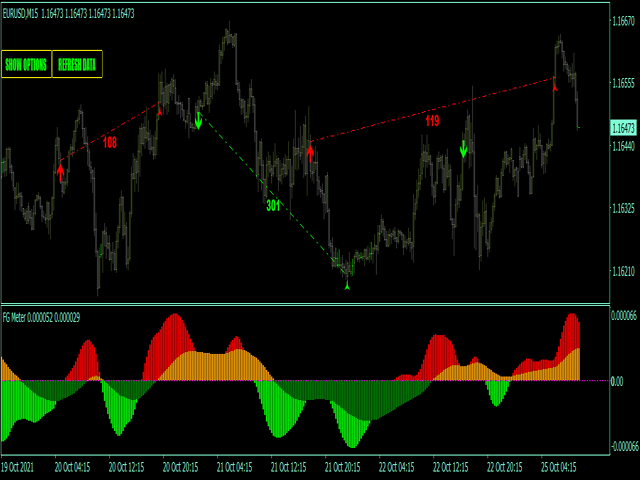Image resolution: width=640 pixels, height=480 pixels.
Task: Click the 1.16555 price axis label
Action: pos(623,83)
